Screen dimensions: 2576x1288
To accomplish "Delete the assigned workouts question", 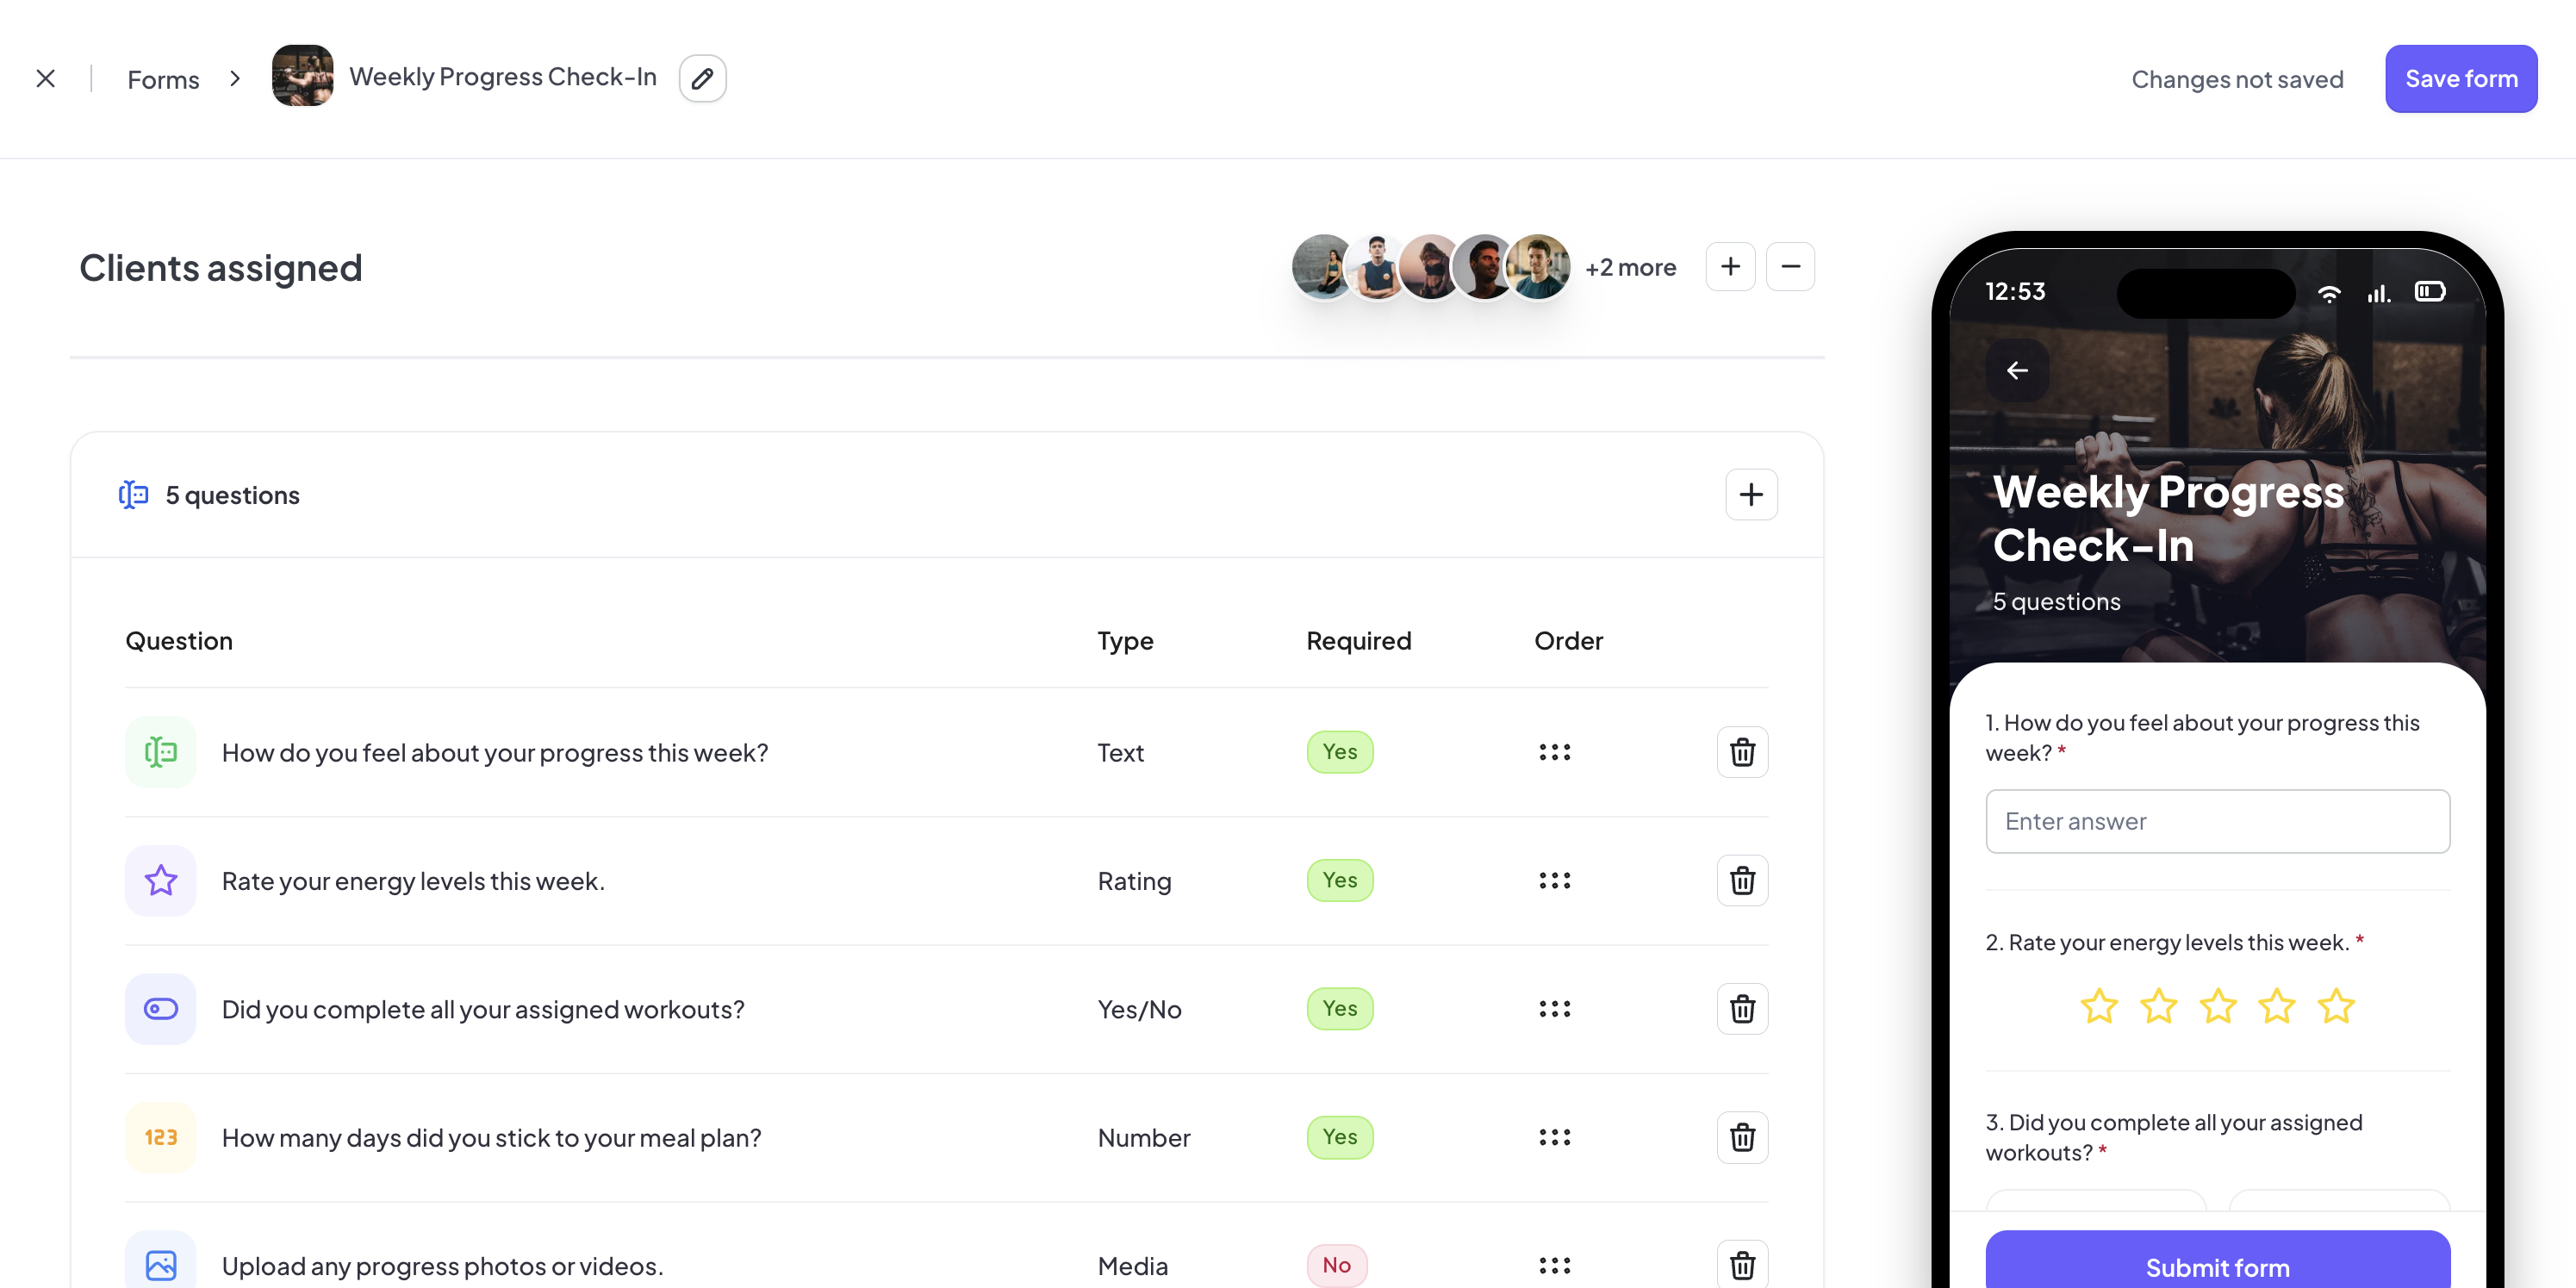I will pos(1742,1009).
